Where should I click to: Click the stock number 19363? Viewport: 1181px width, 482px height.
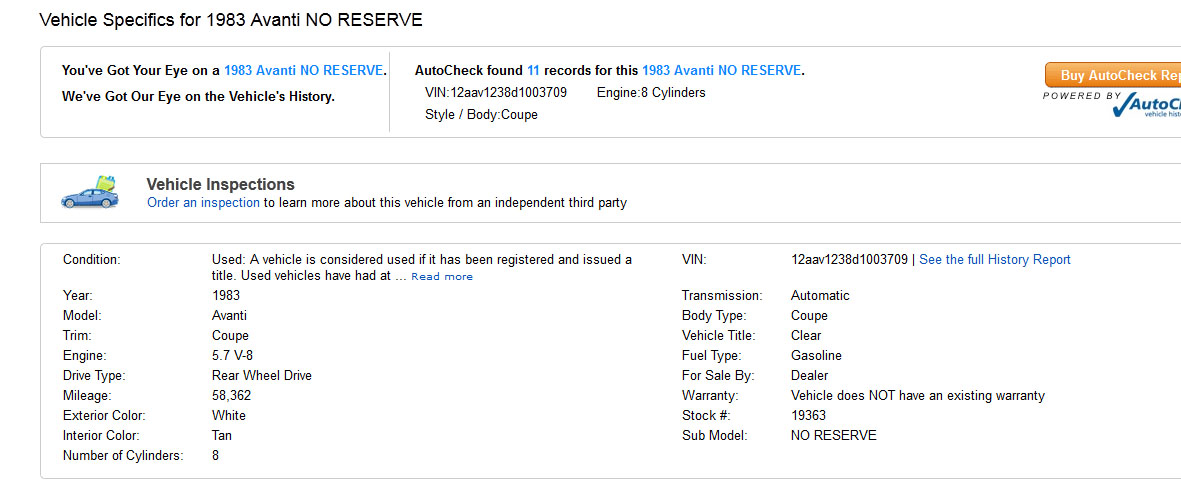pos(809,416)
